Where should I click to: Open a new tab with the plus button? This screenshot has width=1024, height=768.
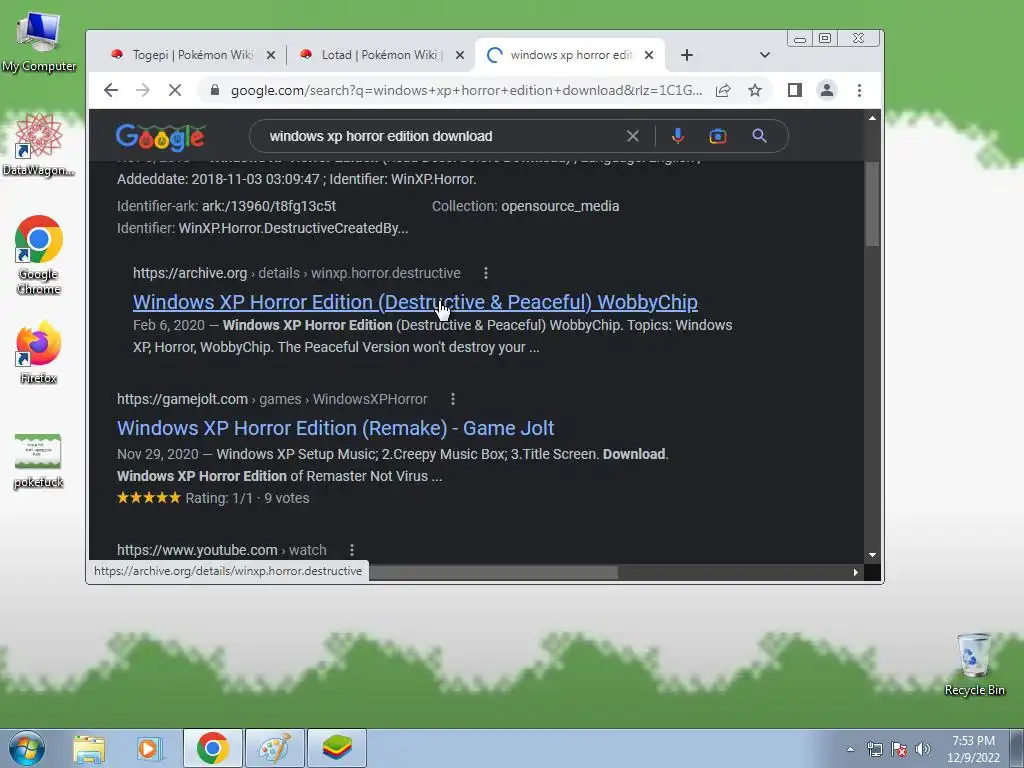(686, 56)
